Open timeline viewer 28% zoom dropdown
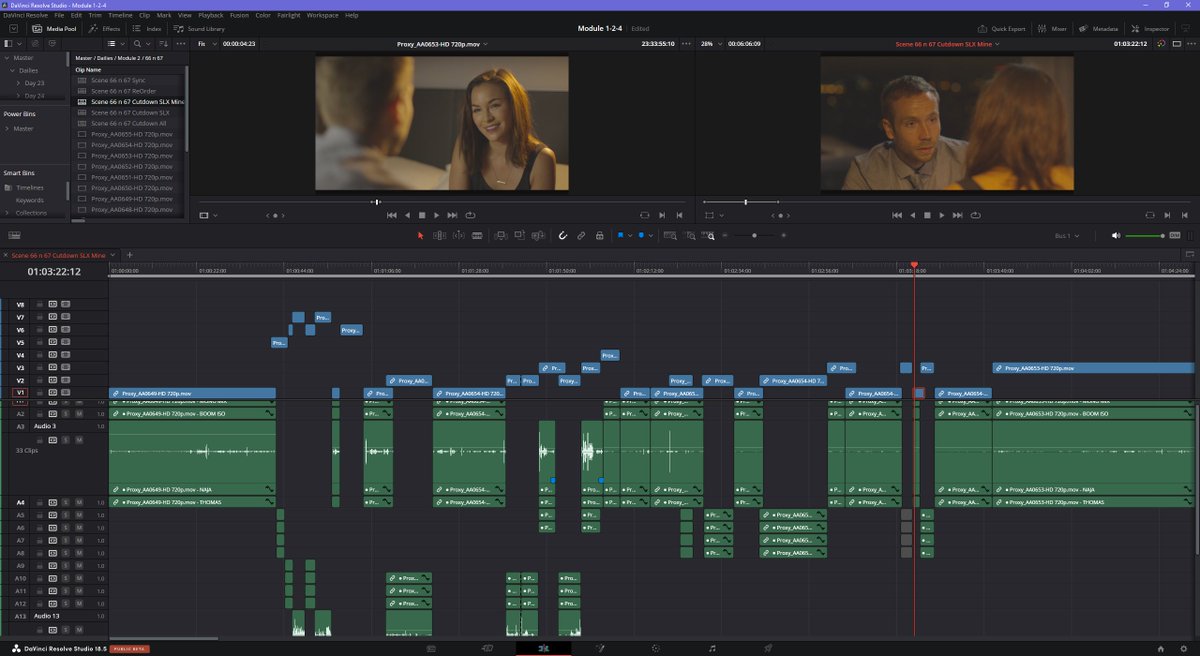The image size is (1200, 656). [x=709, y=44]
